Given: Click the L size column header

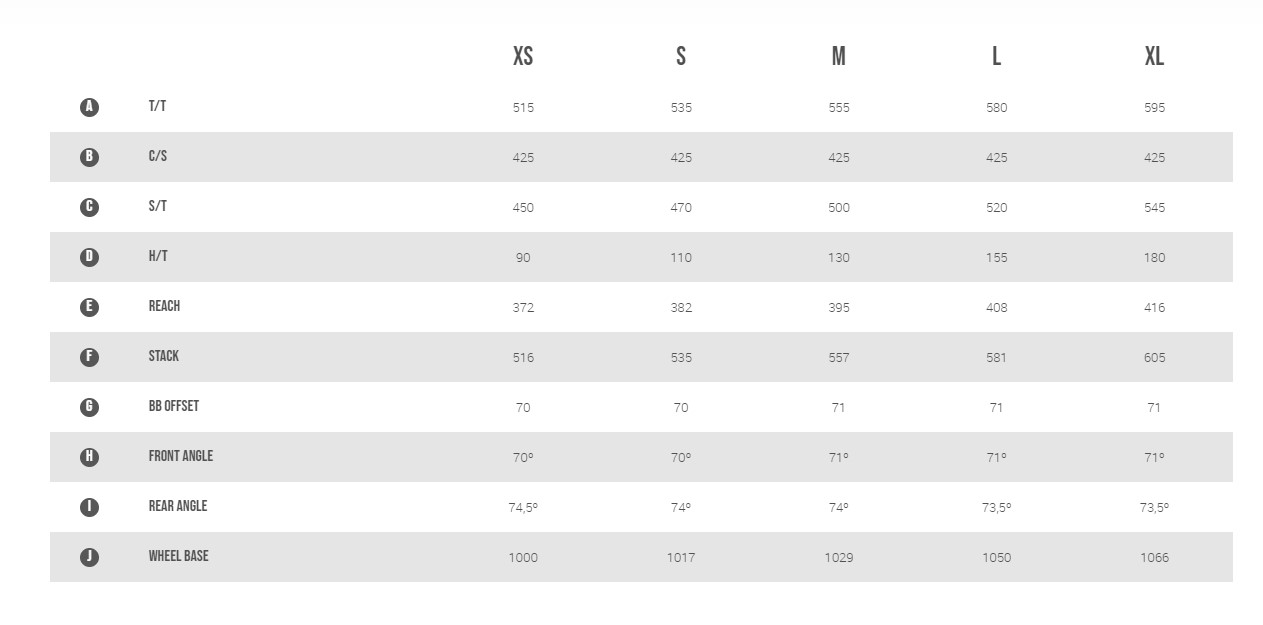Looking at the screenshot, I should point(996,56).
